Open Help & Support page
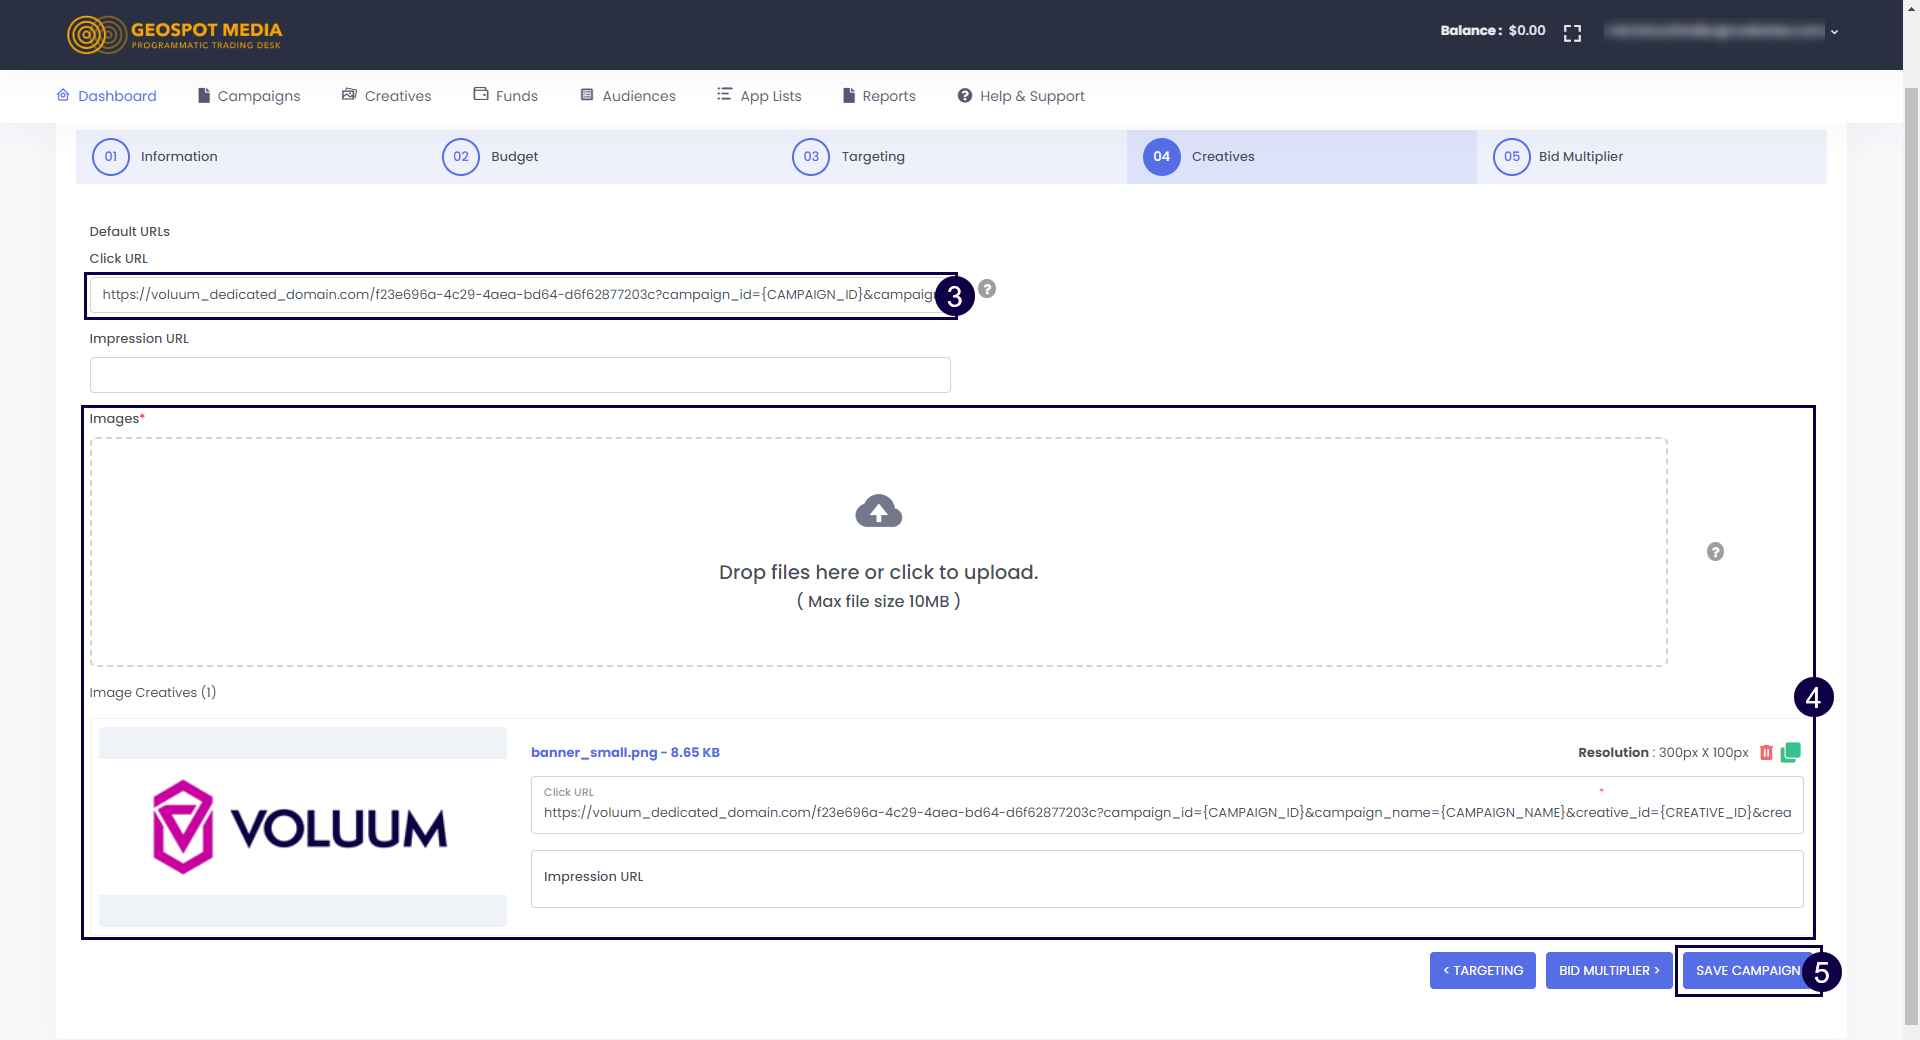Viewport: 1920px width, 1040px height. pos(1021,96)
